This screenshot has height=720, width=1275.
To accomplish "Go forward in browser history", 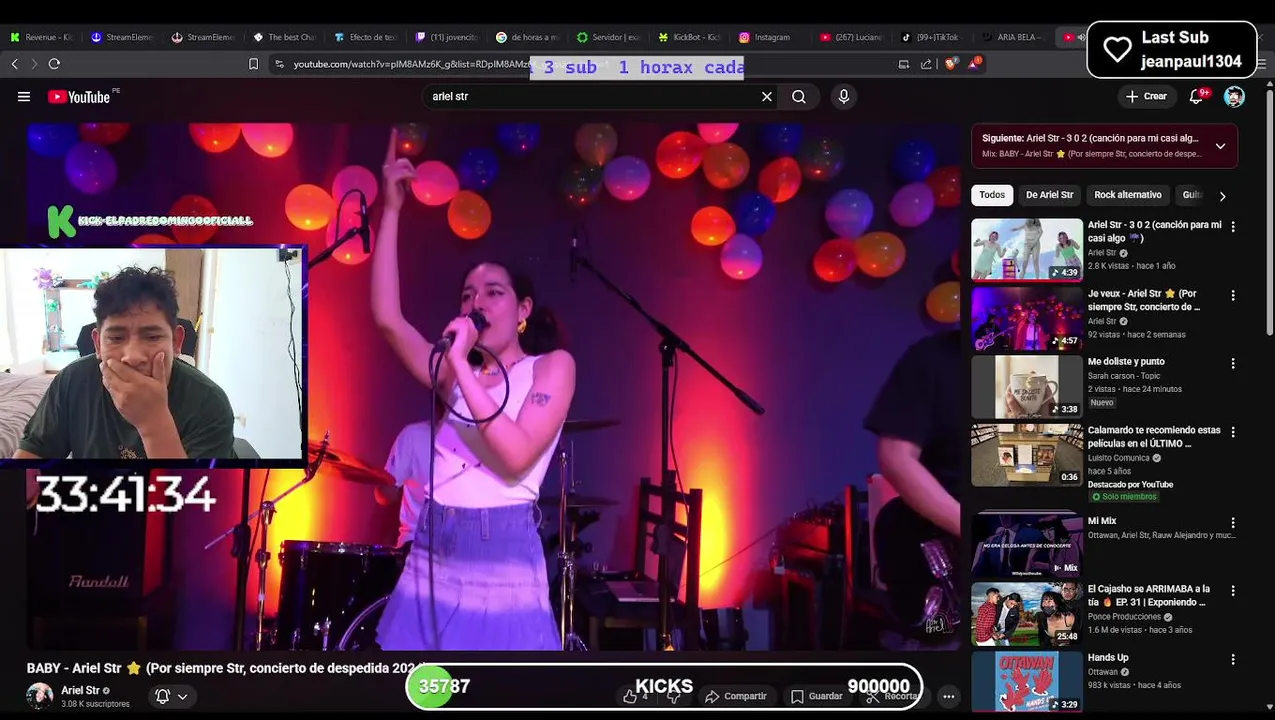I will (34, 64).
